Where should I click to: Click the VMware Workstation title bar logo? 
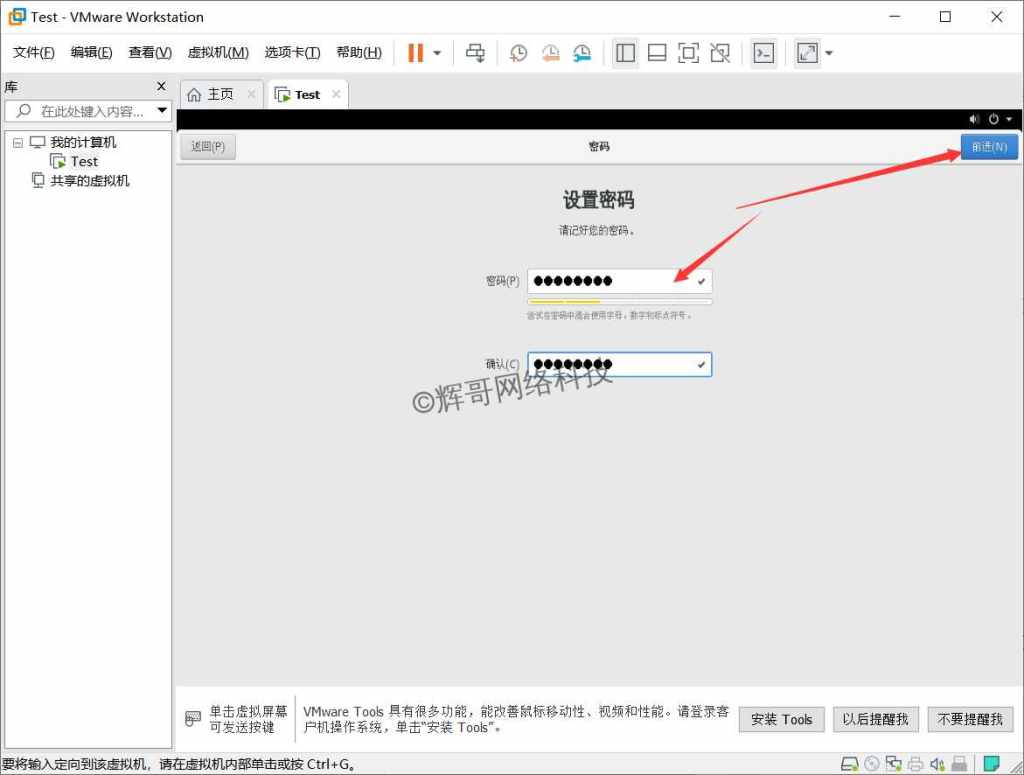coord(17,16)
